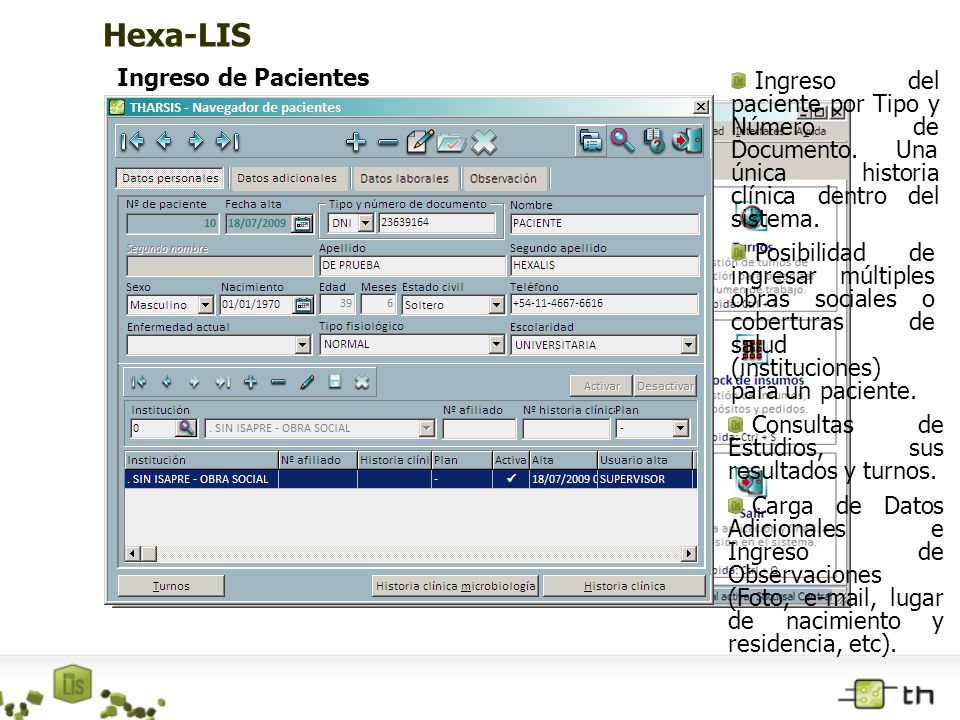This screenshot has width=960, height=720.
Task: Open calendar picker next to Nacimiento date
Action: click(x=303, y=304)
